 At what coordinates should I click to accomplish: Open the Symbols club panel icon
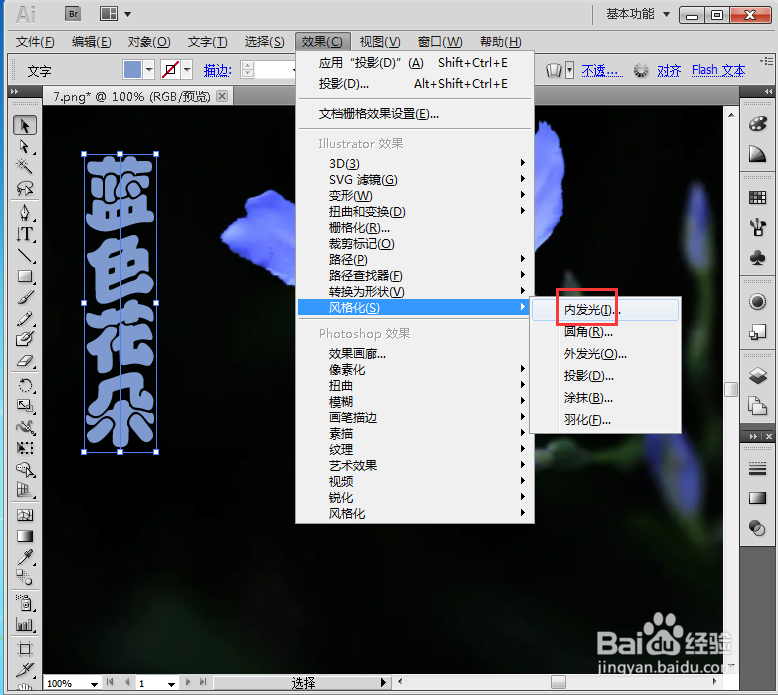[757, 257]
